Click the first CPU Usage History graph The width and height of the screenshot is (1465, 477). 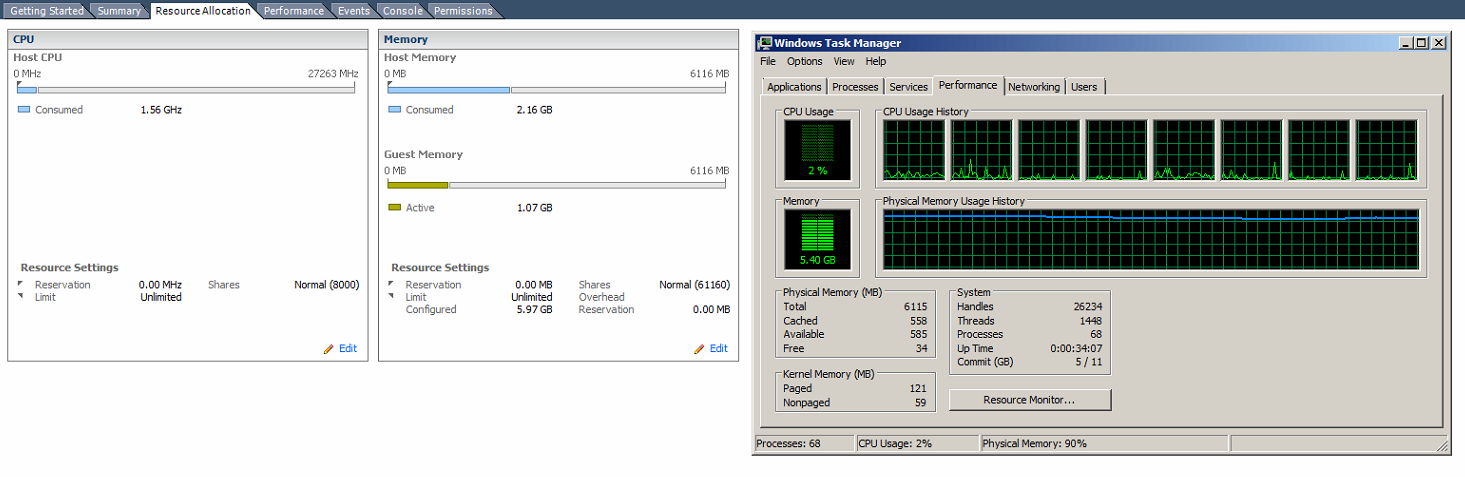[914, 150]
